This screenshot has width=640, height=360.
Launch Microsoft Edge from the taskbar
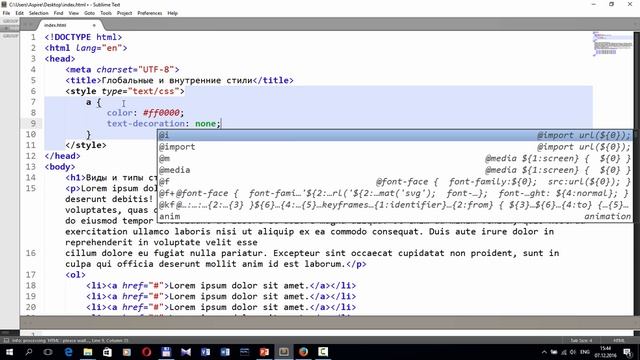(x=68, y=352)
